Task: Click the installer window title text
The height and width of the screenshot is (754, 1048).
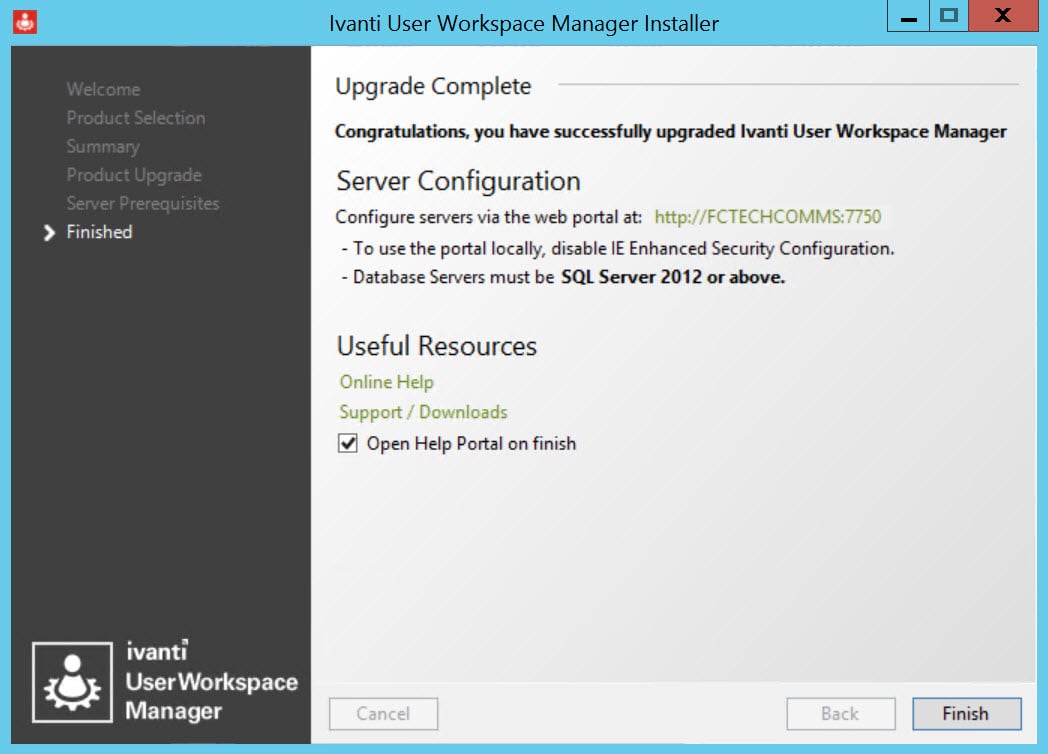Action: pyautogui.click(x=524, y=22)
